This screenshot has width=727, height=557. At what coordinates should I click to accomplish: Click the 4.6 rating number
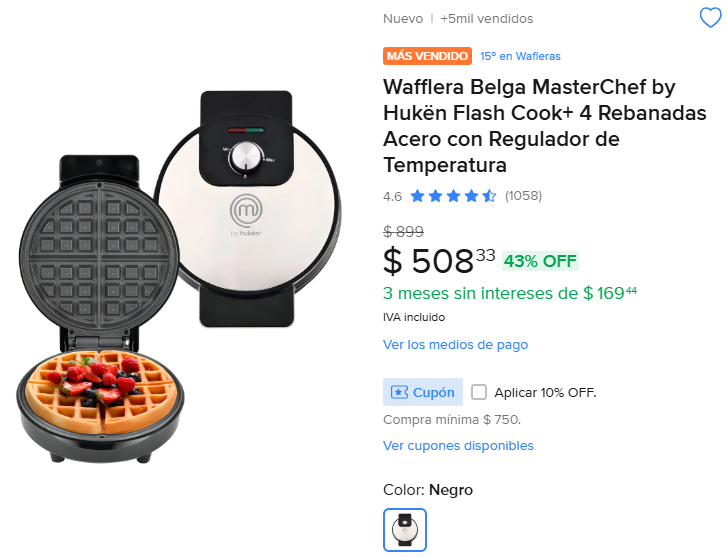click(x=393, y=196)
